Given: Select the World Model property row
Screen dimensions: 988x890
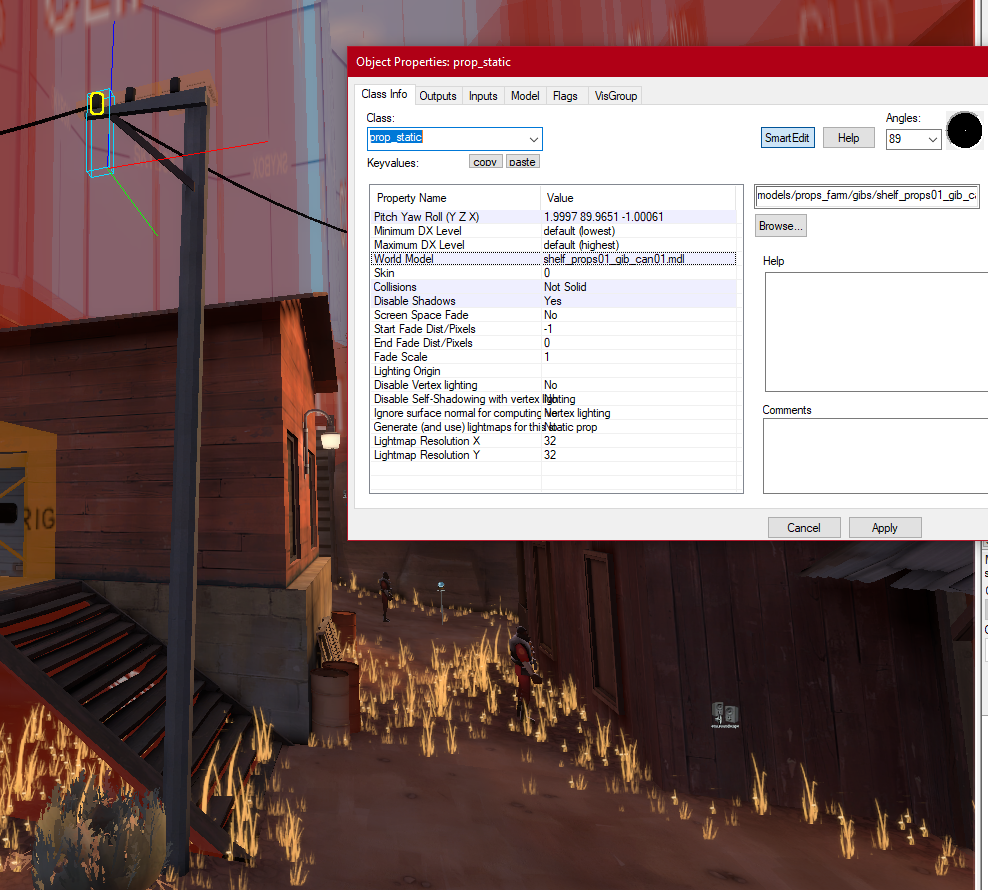Looking at the screenshot, I should click(x=553, y=259).
